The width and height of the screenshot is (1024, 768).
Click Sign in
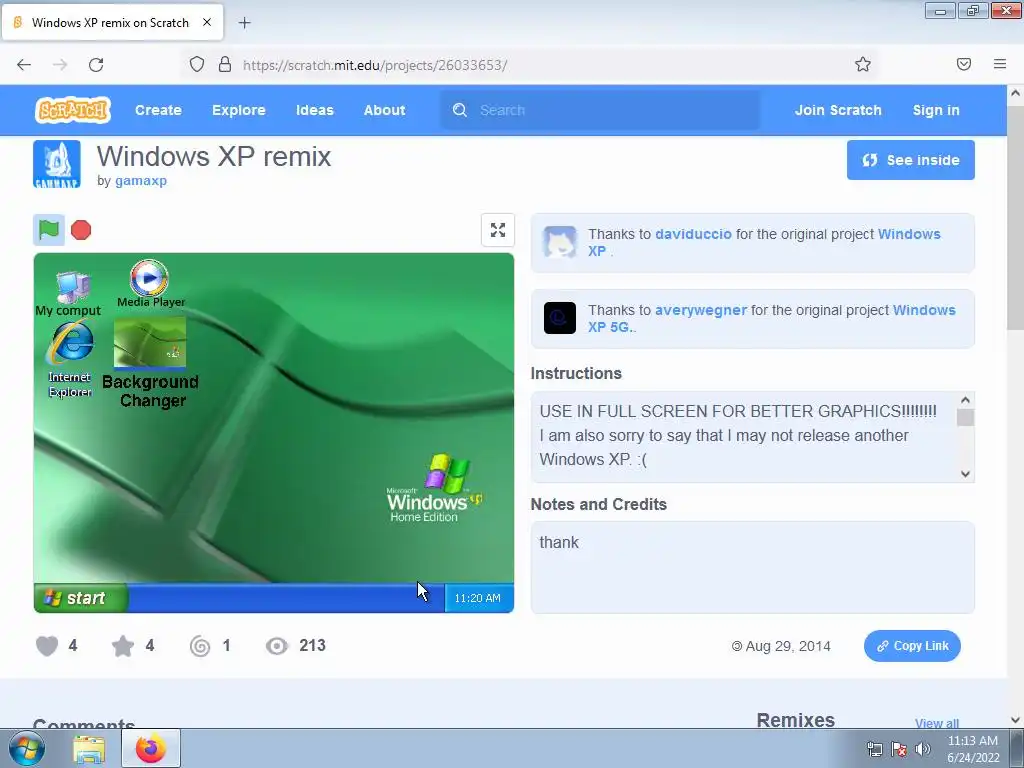pyautogui.click(x=936, y=110)
